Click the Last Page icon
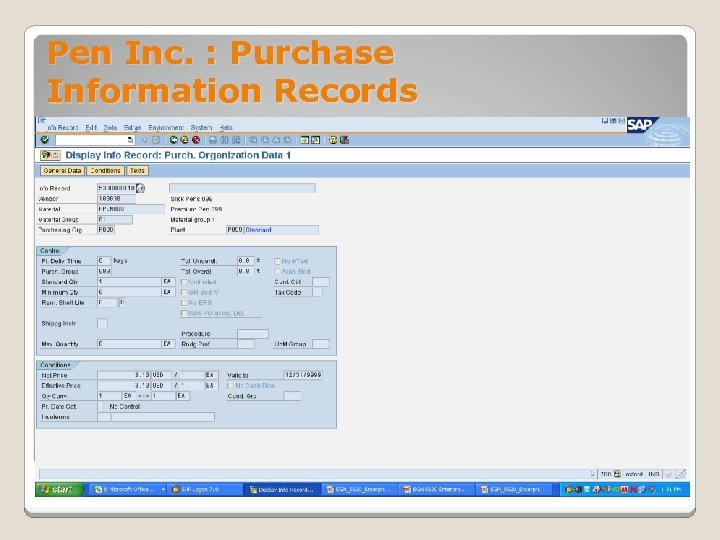 point(287,140)
